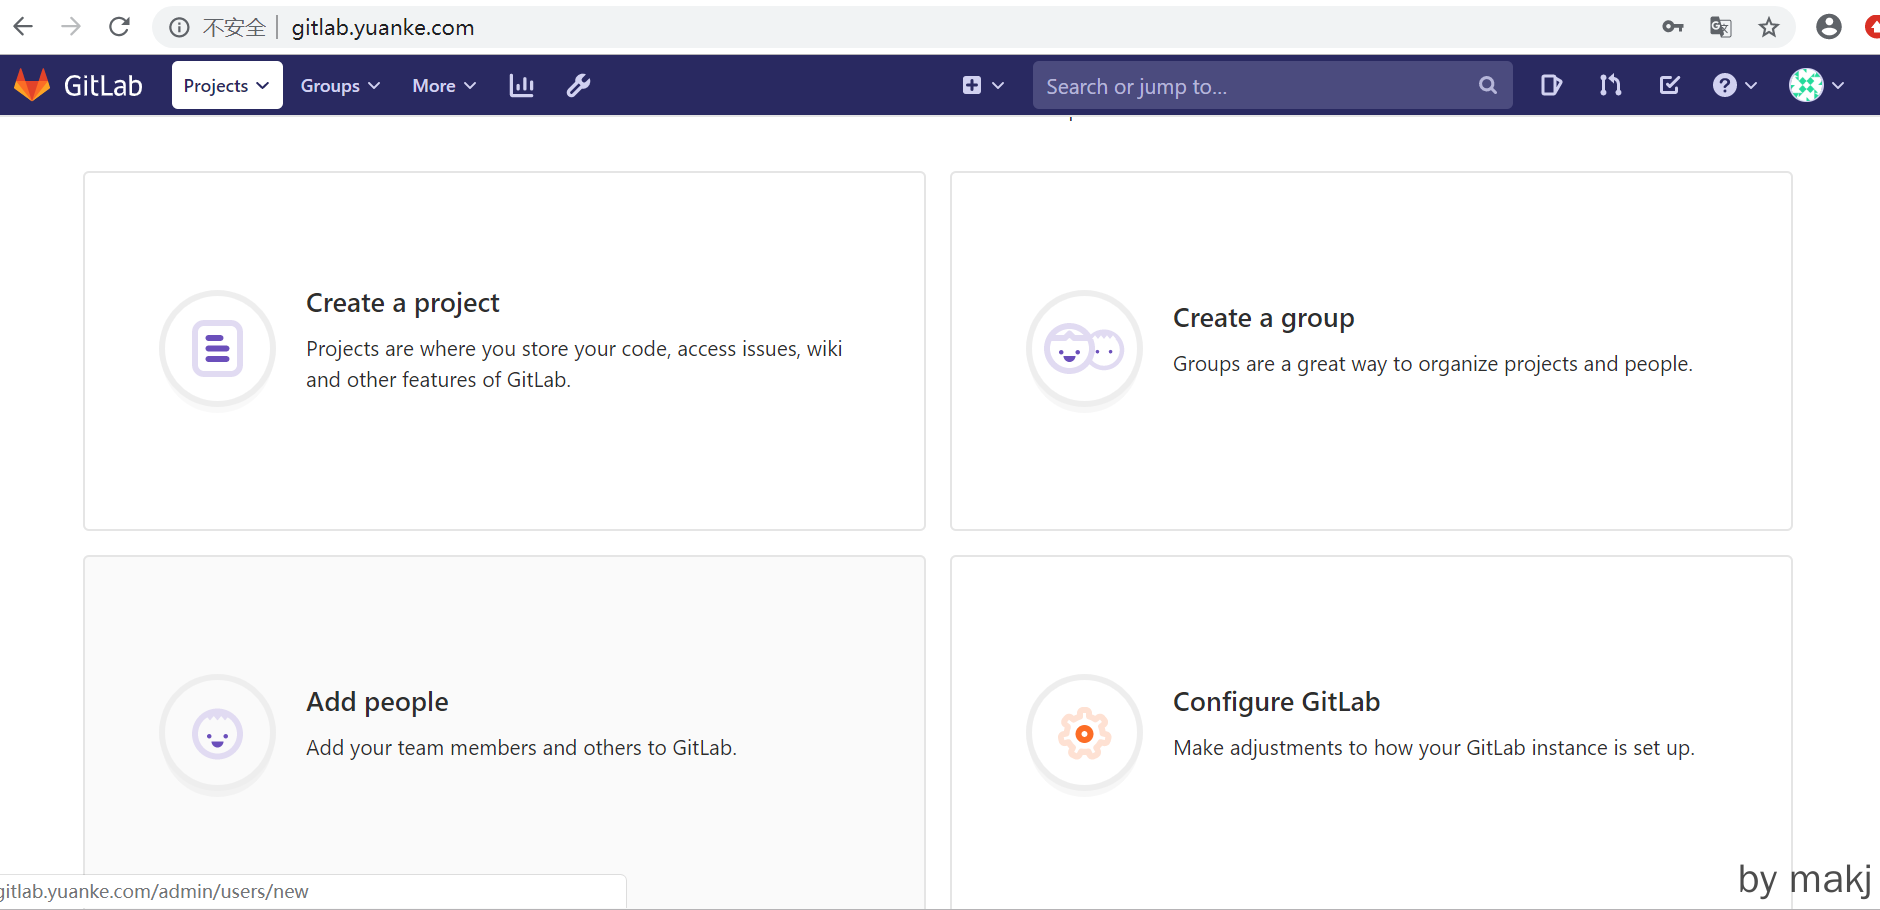This screenshot has height=910, width=1880.
Task: Select the Add people card
Action: click(x=504, y=730)
